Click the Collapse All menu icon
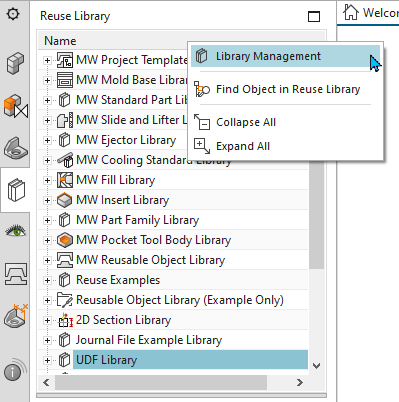The image size is (399, 402). point(202,122)
